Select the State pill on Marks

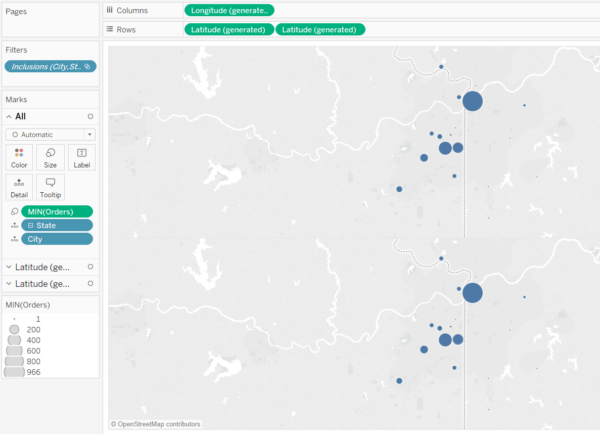tap(57, 225)
